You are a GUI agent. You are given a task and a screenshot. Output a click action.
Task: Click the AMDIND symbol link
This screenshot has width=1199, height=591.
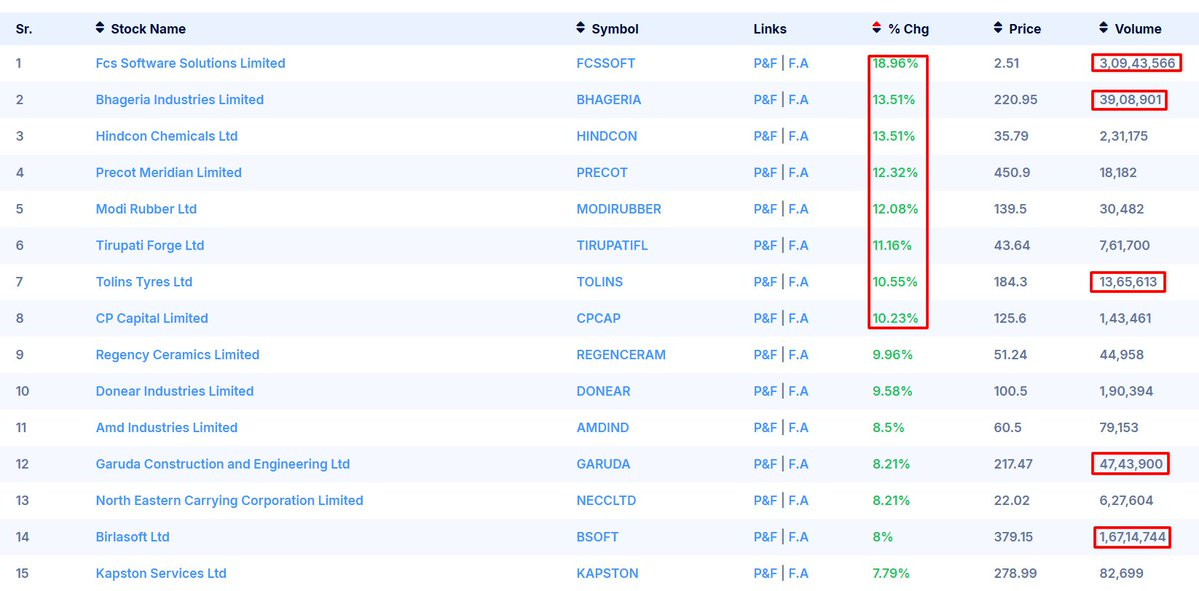[x=603, y=427]
